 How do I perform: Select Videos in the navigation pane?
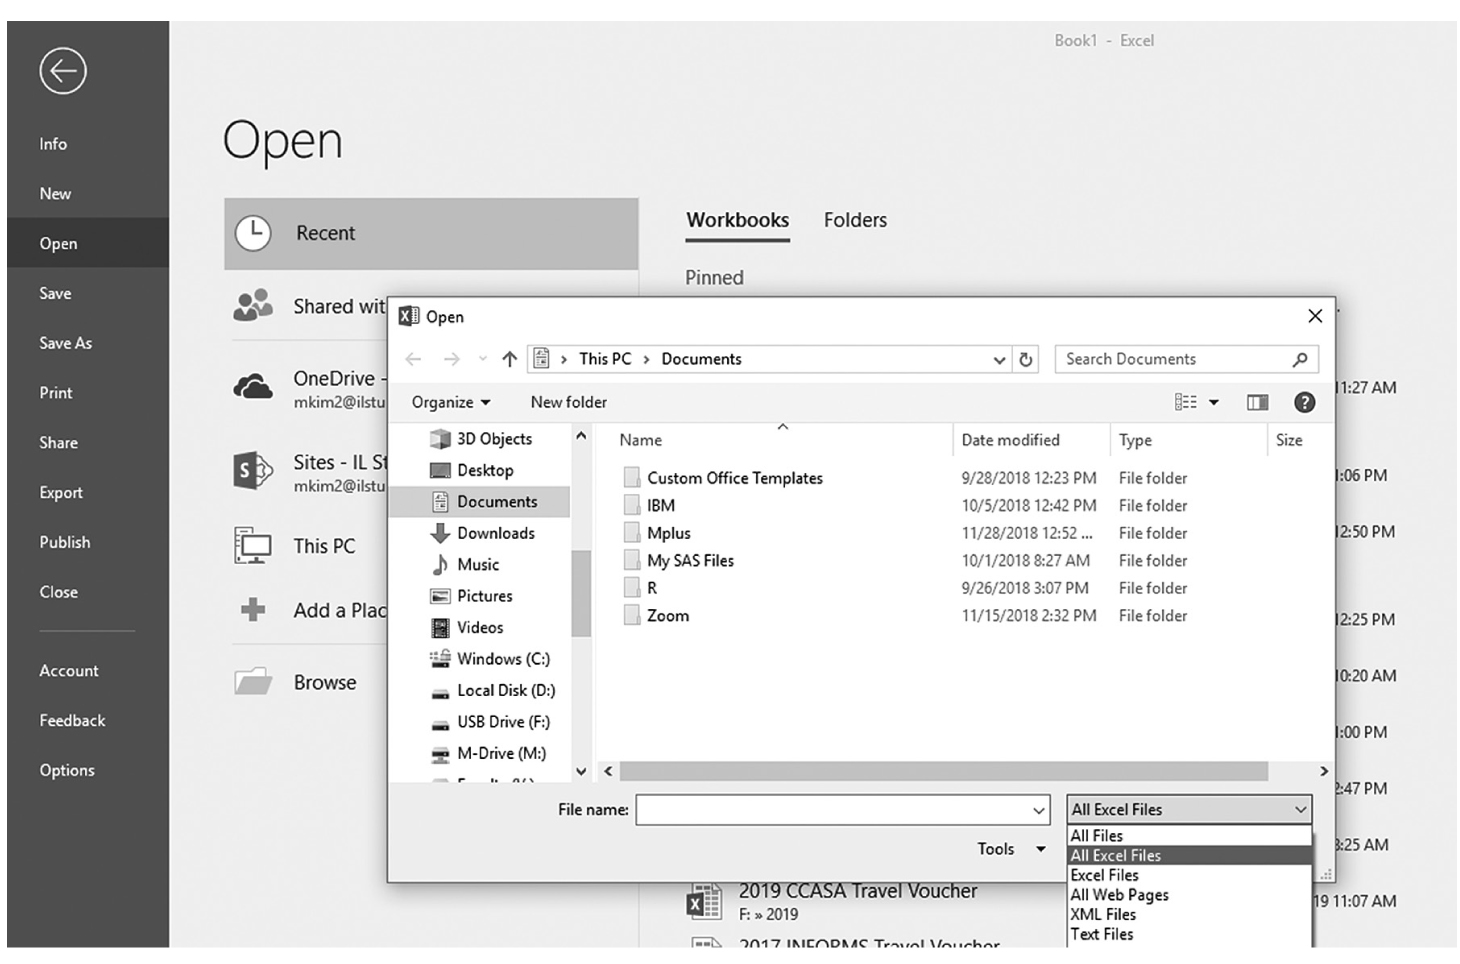[482, 627]
